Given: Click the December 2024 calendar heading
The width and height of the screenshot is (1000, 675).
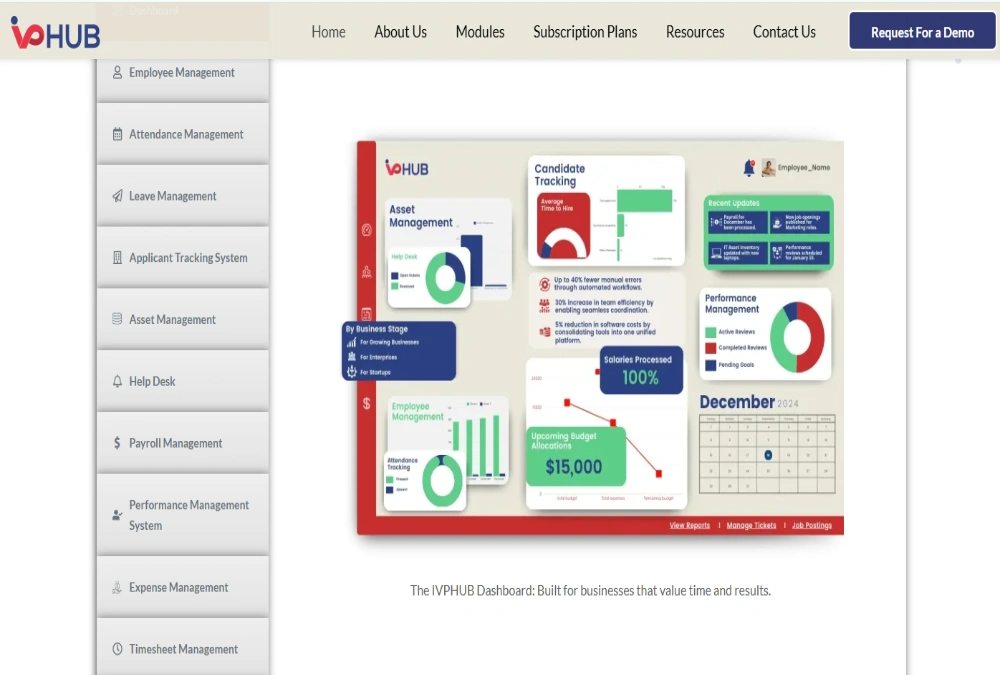Looking at the screenshot, I should (x=749, y=402).
